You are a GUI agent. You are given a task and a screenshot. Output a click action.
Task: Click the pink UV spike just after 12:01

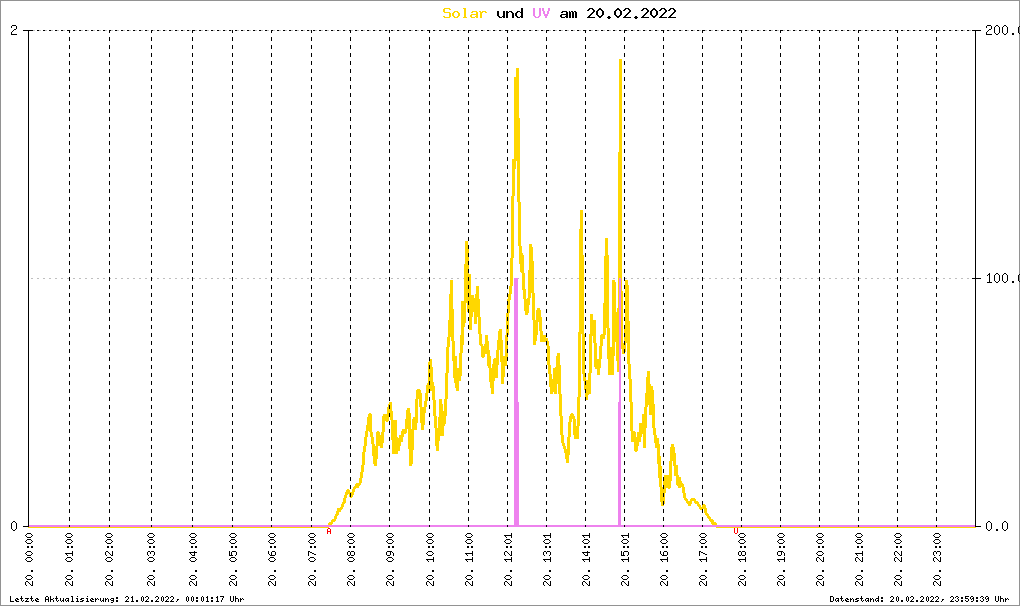point(517,402)
